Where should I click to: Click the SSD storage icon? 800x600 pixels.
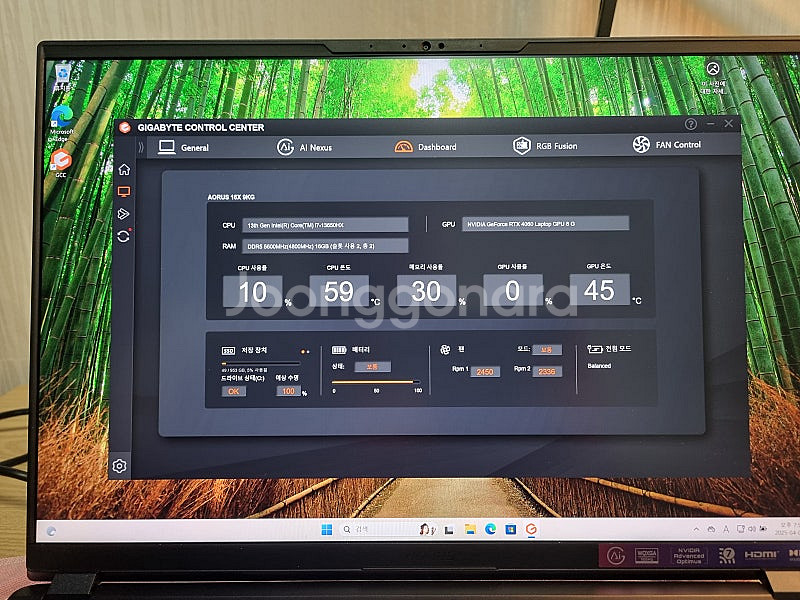[228, 351]
